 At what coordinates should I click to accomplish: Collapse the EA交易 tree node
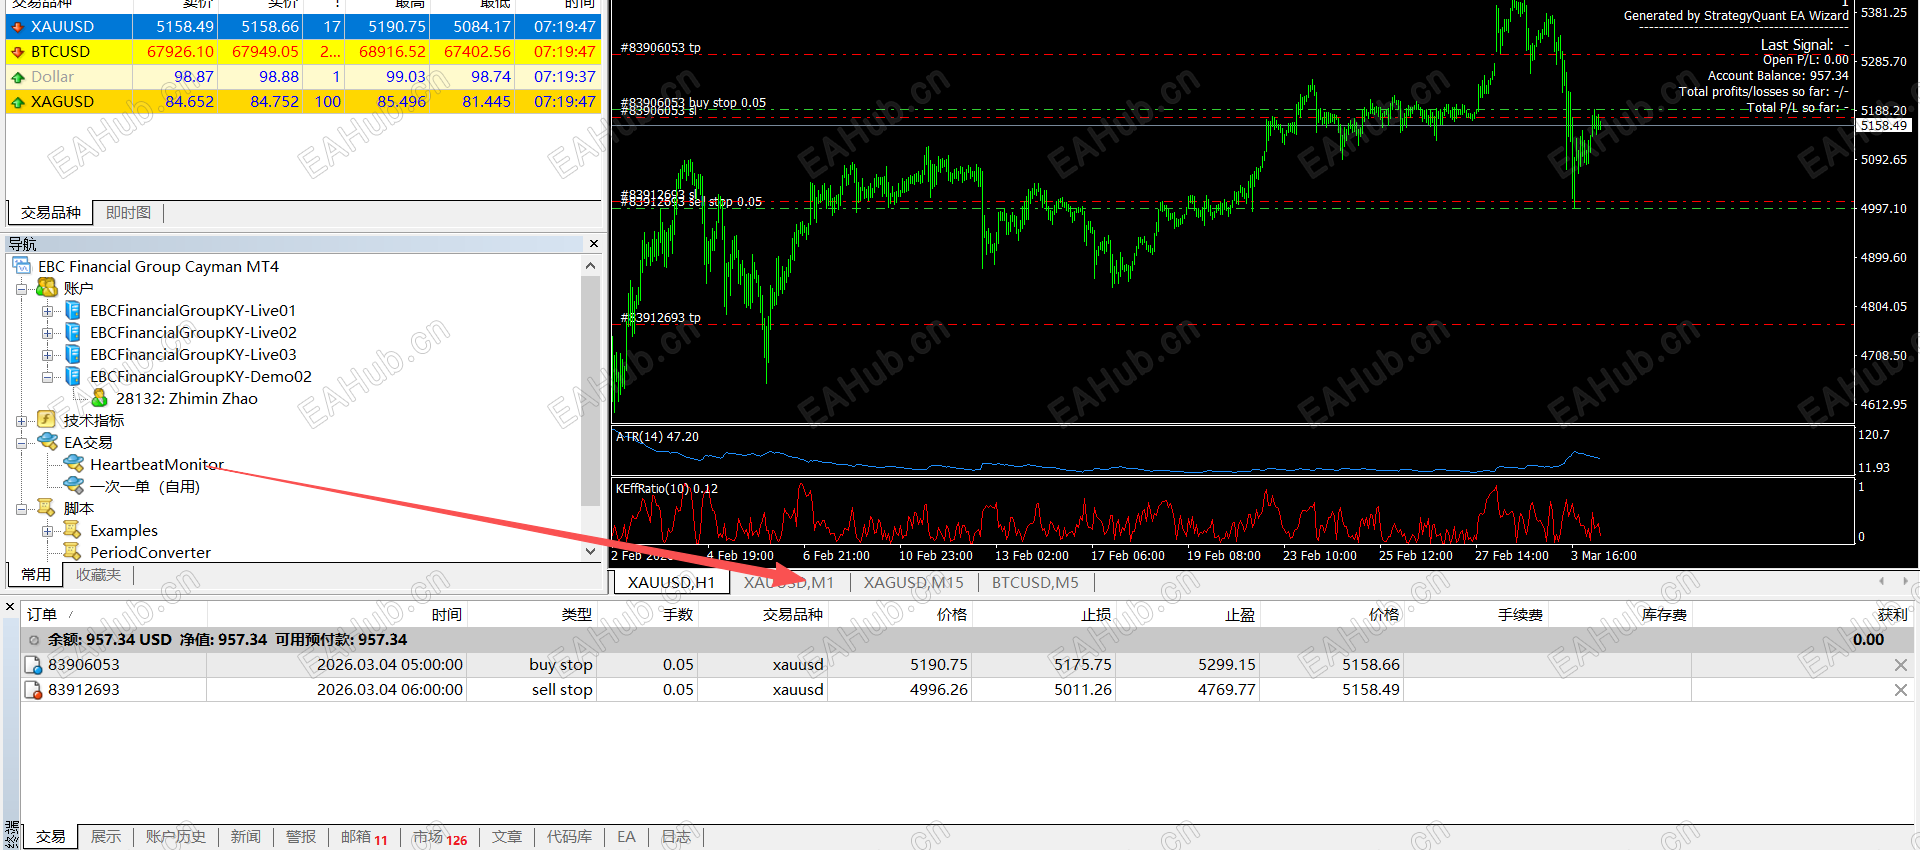click(21, 443)
